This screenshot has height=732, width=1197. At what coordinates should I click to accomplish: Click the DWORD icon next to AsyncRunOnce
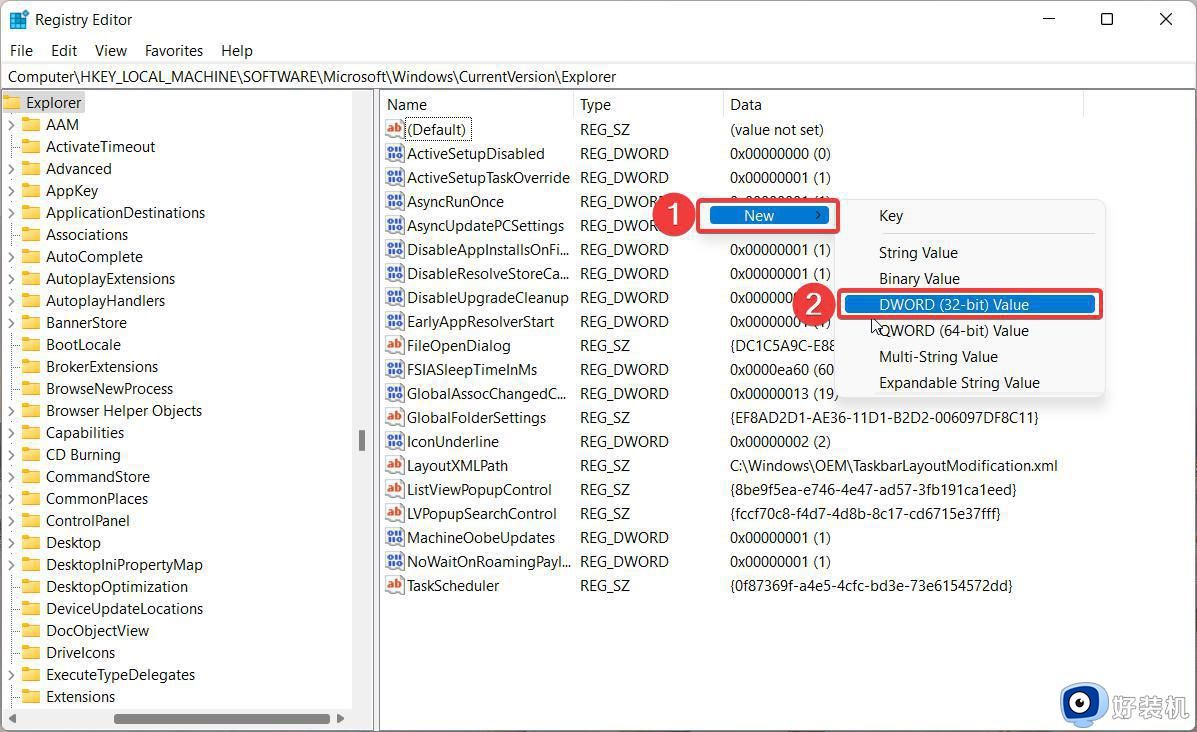click(396, 201)
